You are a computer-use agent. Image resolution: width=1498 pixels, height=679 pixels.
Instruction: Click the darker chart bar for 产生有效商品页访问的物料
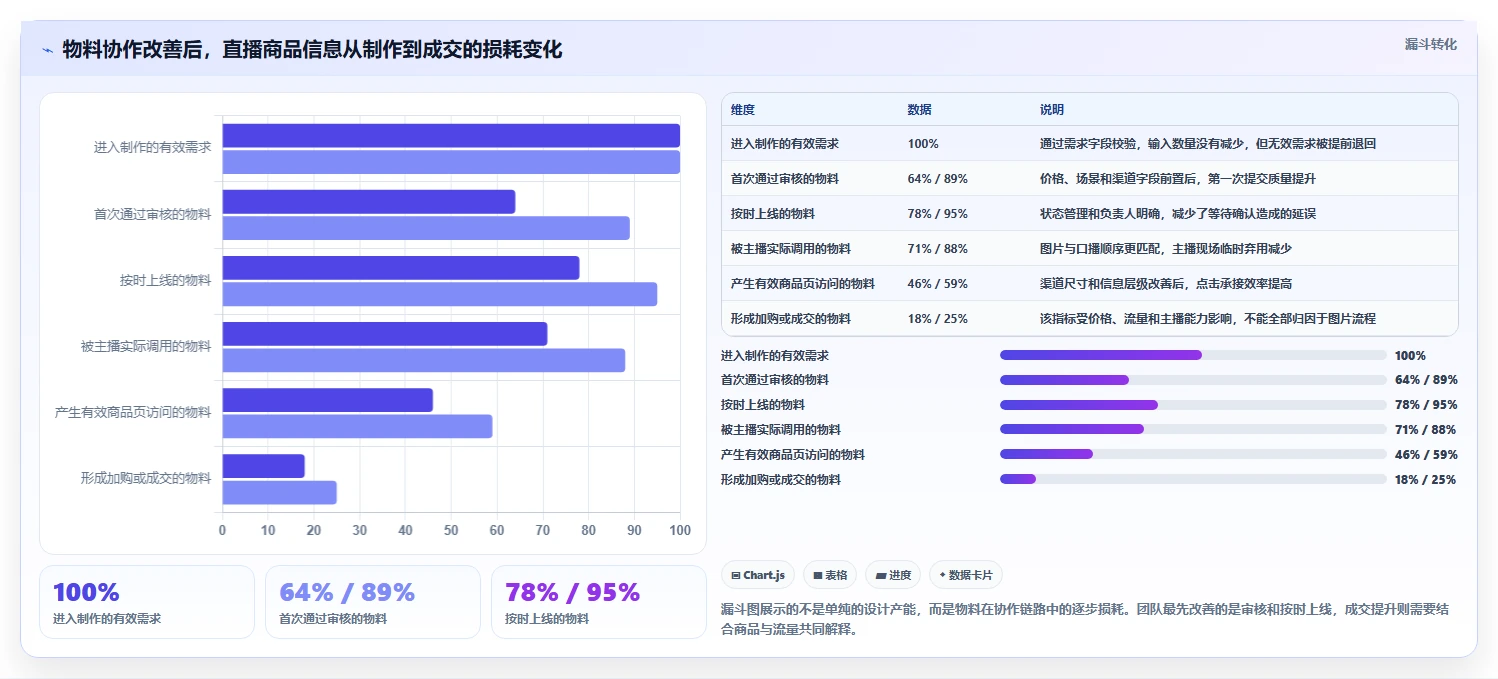tap(327, 400)
